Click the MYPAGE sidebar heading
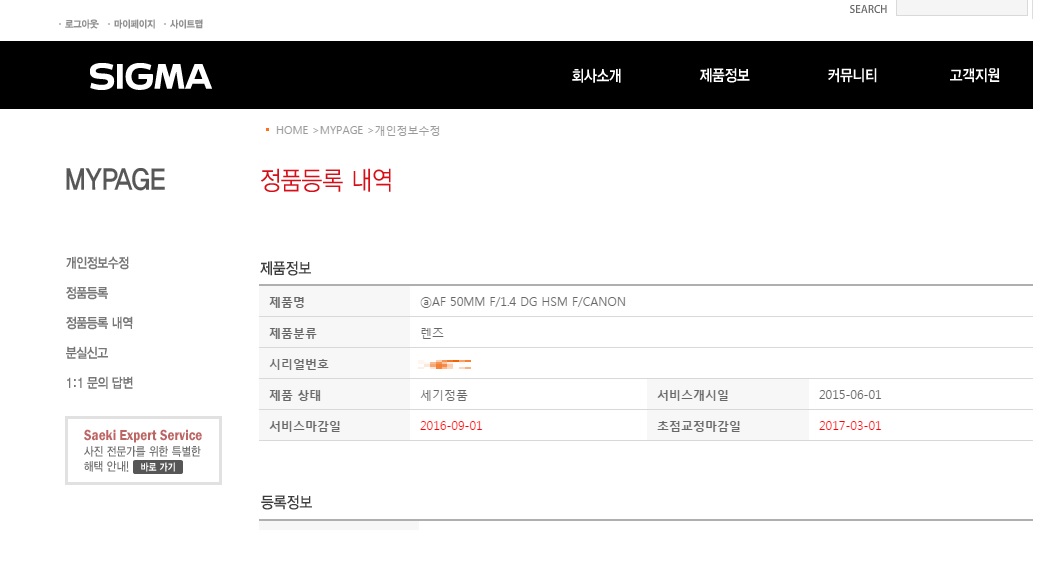 tap(115, 180)
